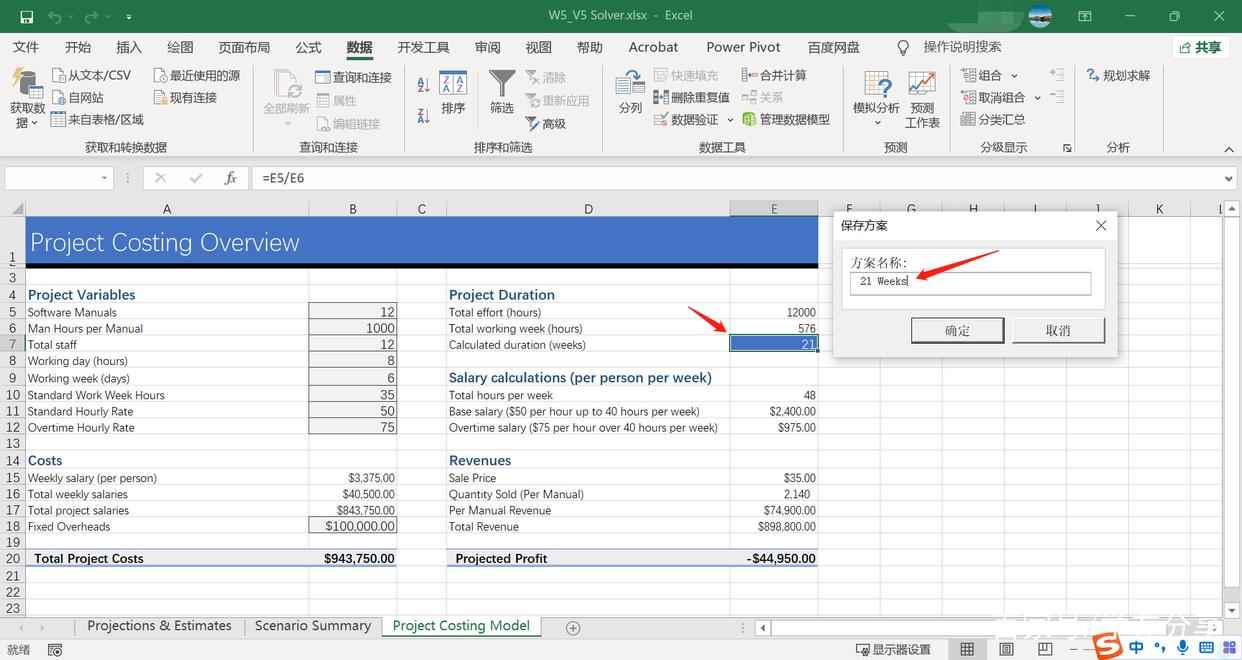Click the Sogou S input method icon
This screenshot has width=1242, height=660.
(x=1108, y=648)
